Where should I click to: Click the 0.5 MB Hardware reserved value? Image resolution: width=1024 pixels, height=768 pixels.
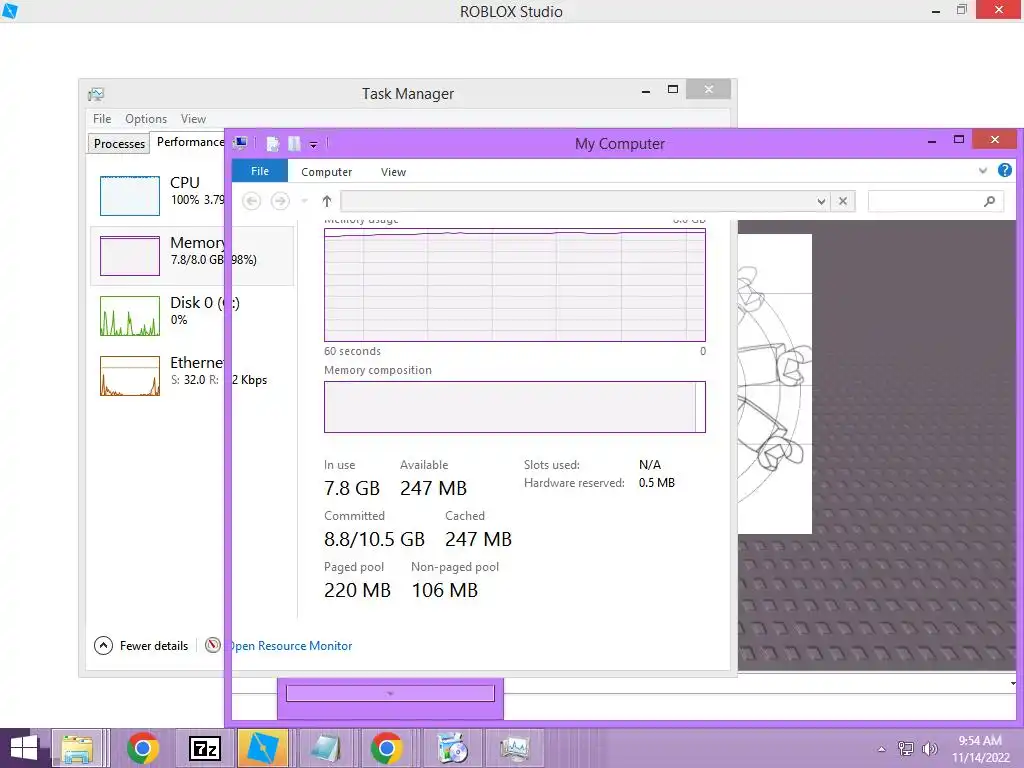656,483
